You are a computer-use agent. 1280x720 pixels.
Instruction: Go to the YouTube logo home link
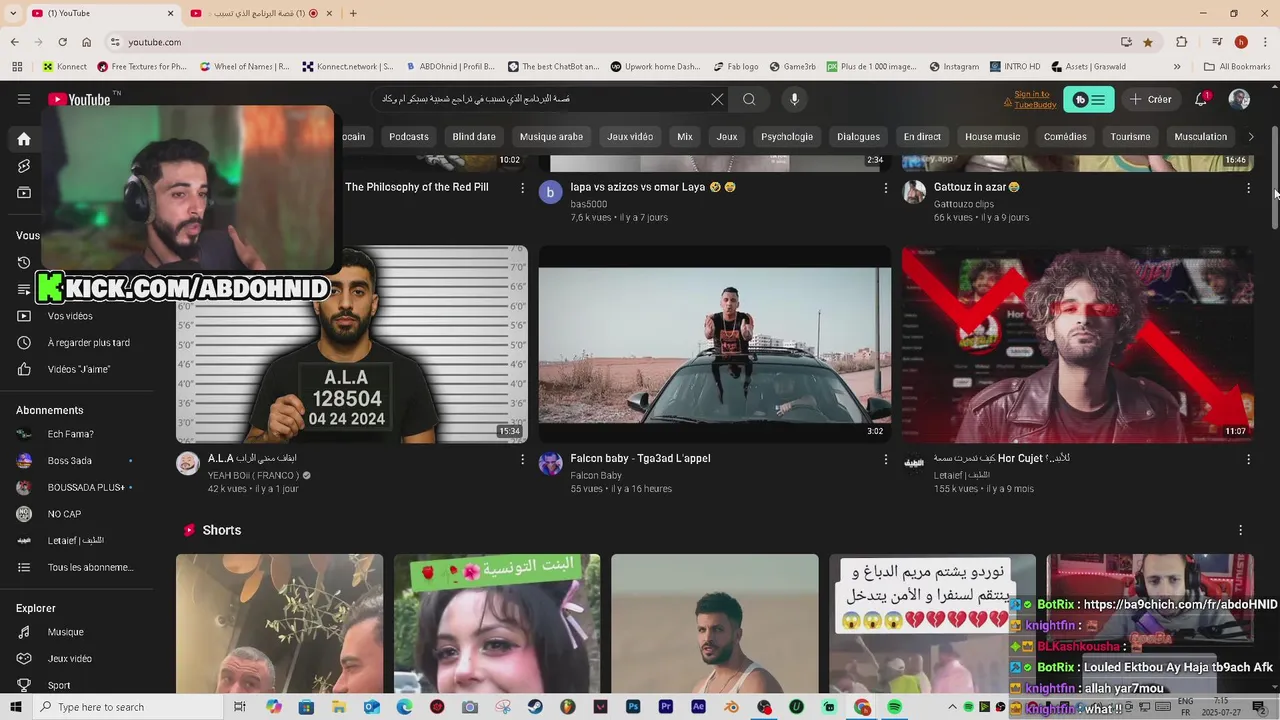80,99
